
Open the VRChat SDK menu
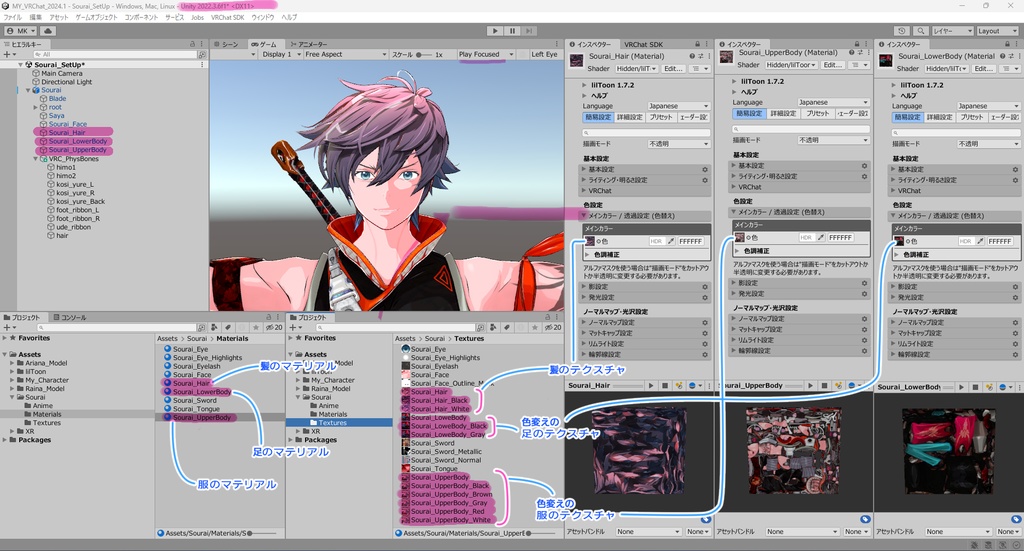[x=227, y=18]
